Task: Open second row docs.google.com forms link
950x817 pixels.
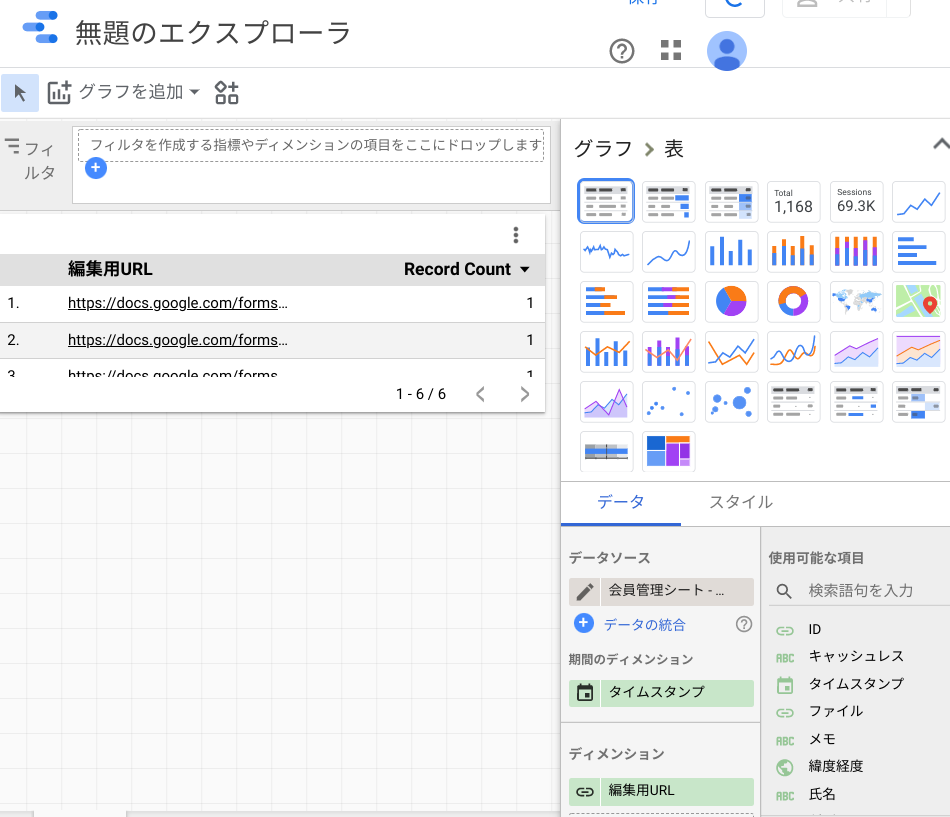Action: pyautogui.click(x=178, y=340)
